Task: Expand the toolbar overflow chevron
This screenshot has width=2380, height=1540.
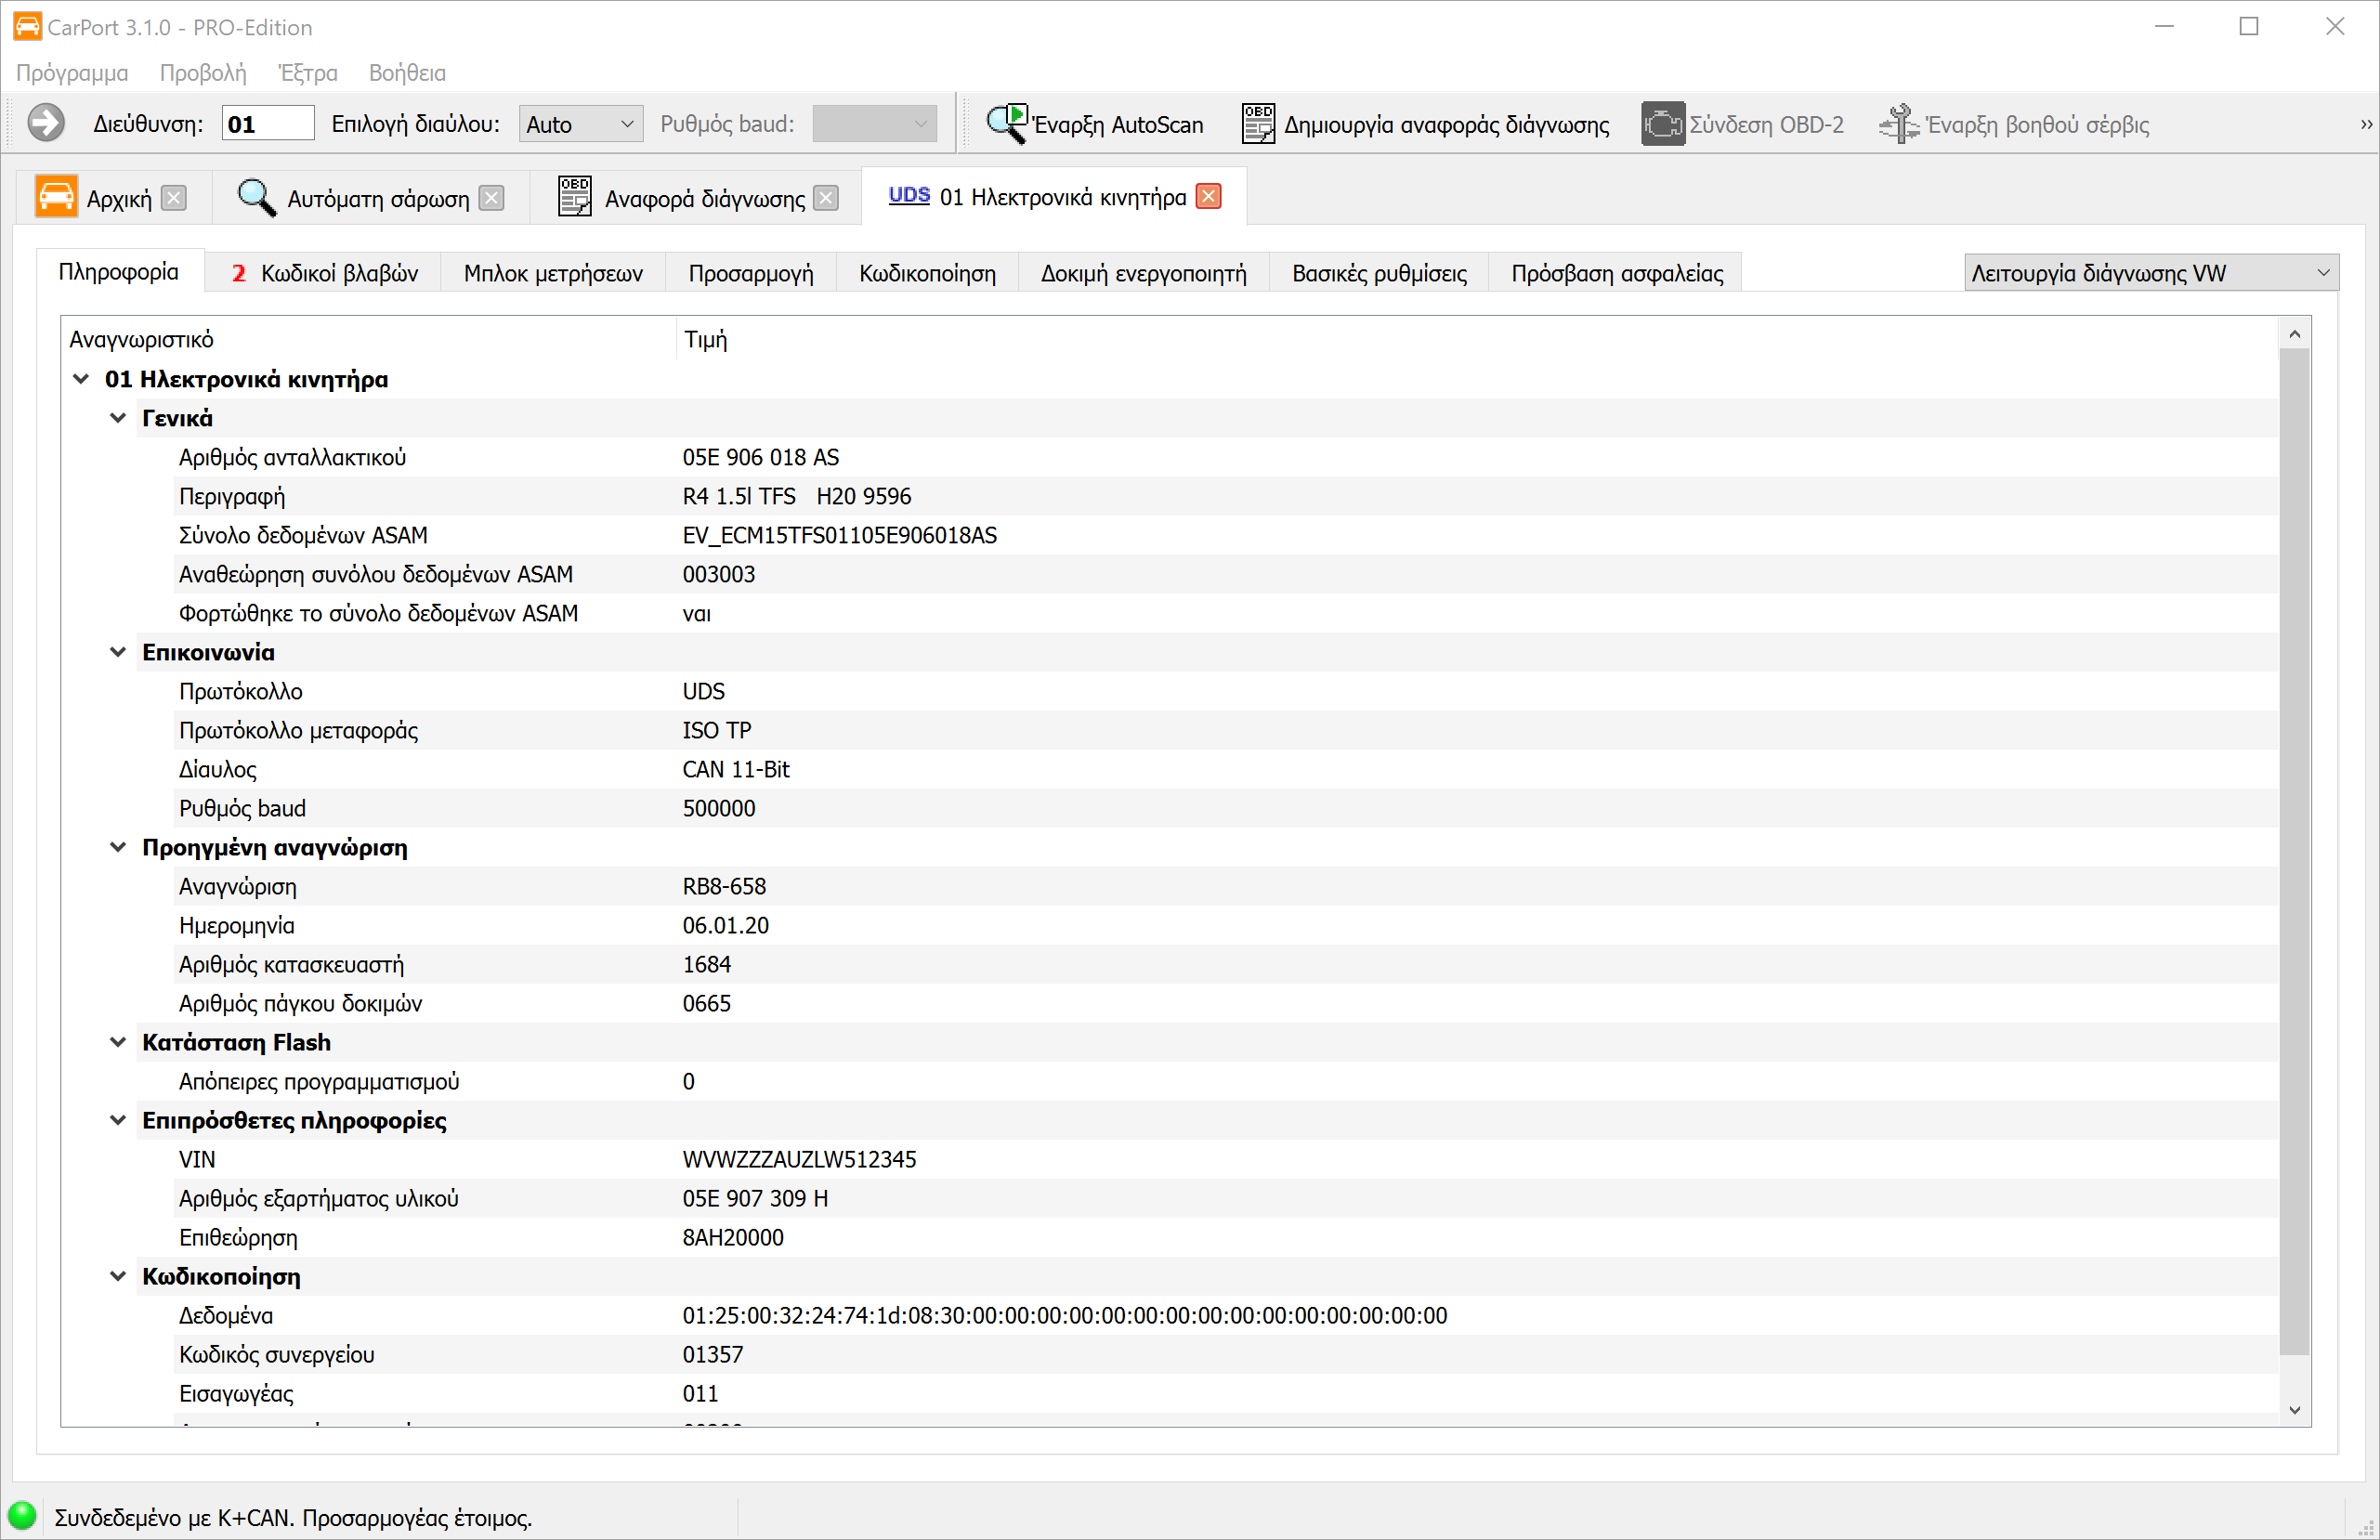Action: [x=2365, y=124]
